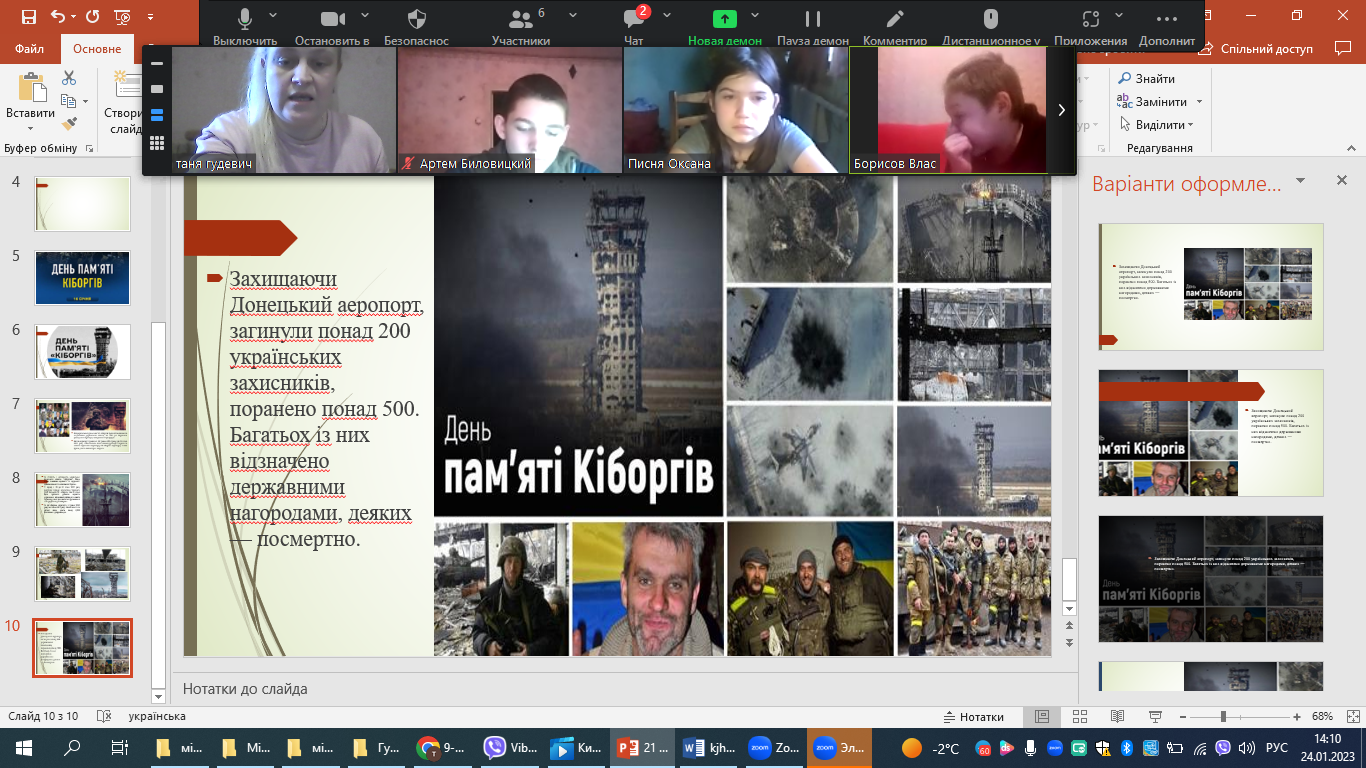Open Zoom Apps menu
The height and width of the screenshot is (768, 1366).
pyautogui.click(x=1090, y=19)
